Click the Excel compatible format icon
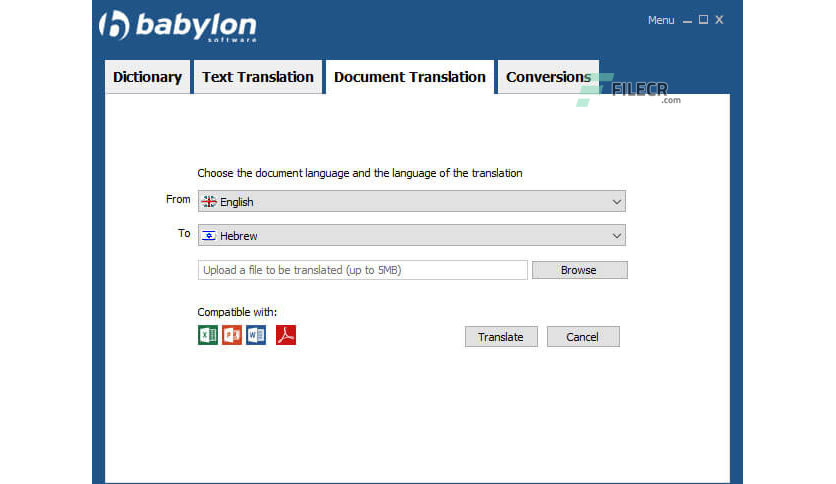The image size is (836, 484). click(x=208, y=335)
